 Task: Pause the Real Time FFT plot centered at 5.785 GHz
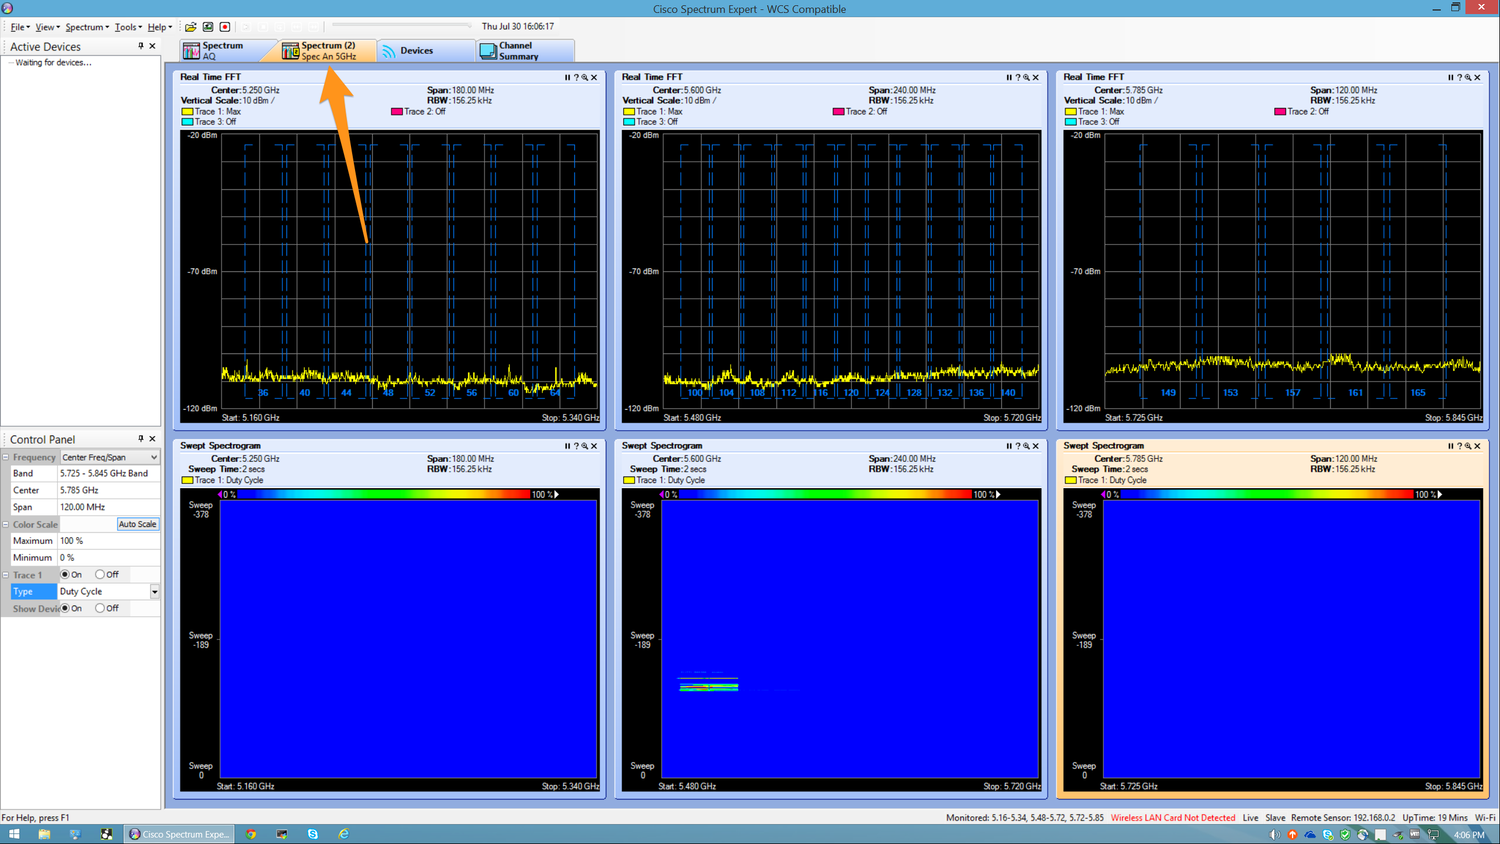(1450, 77)
